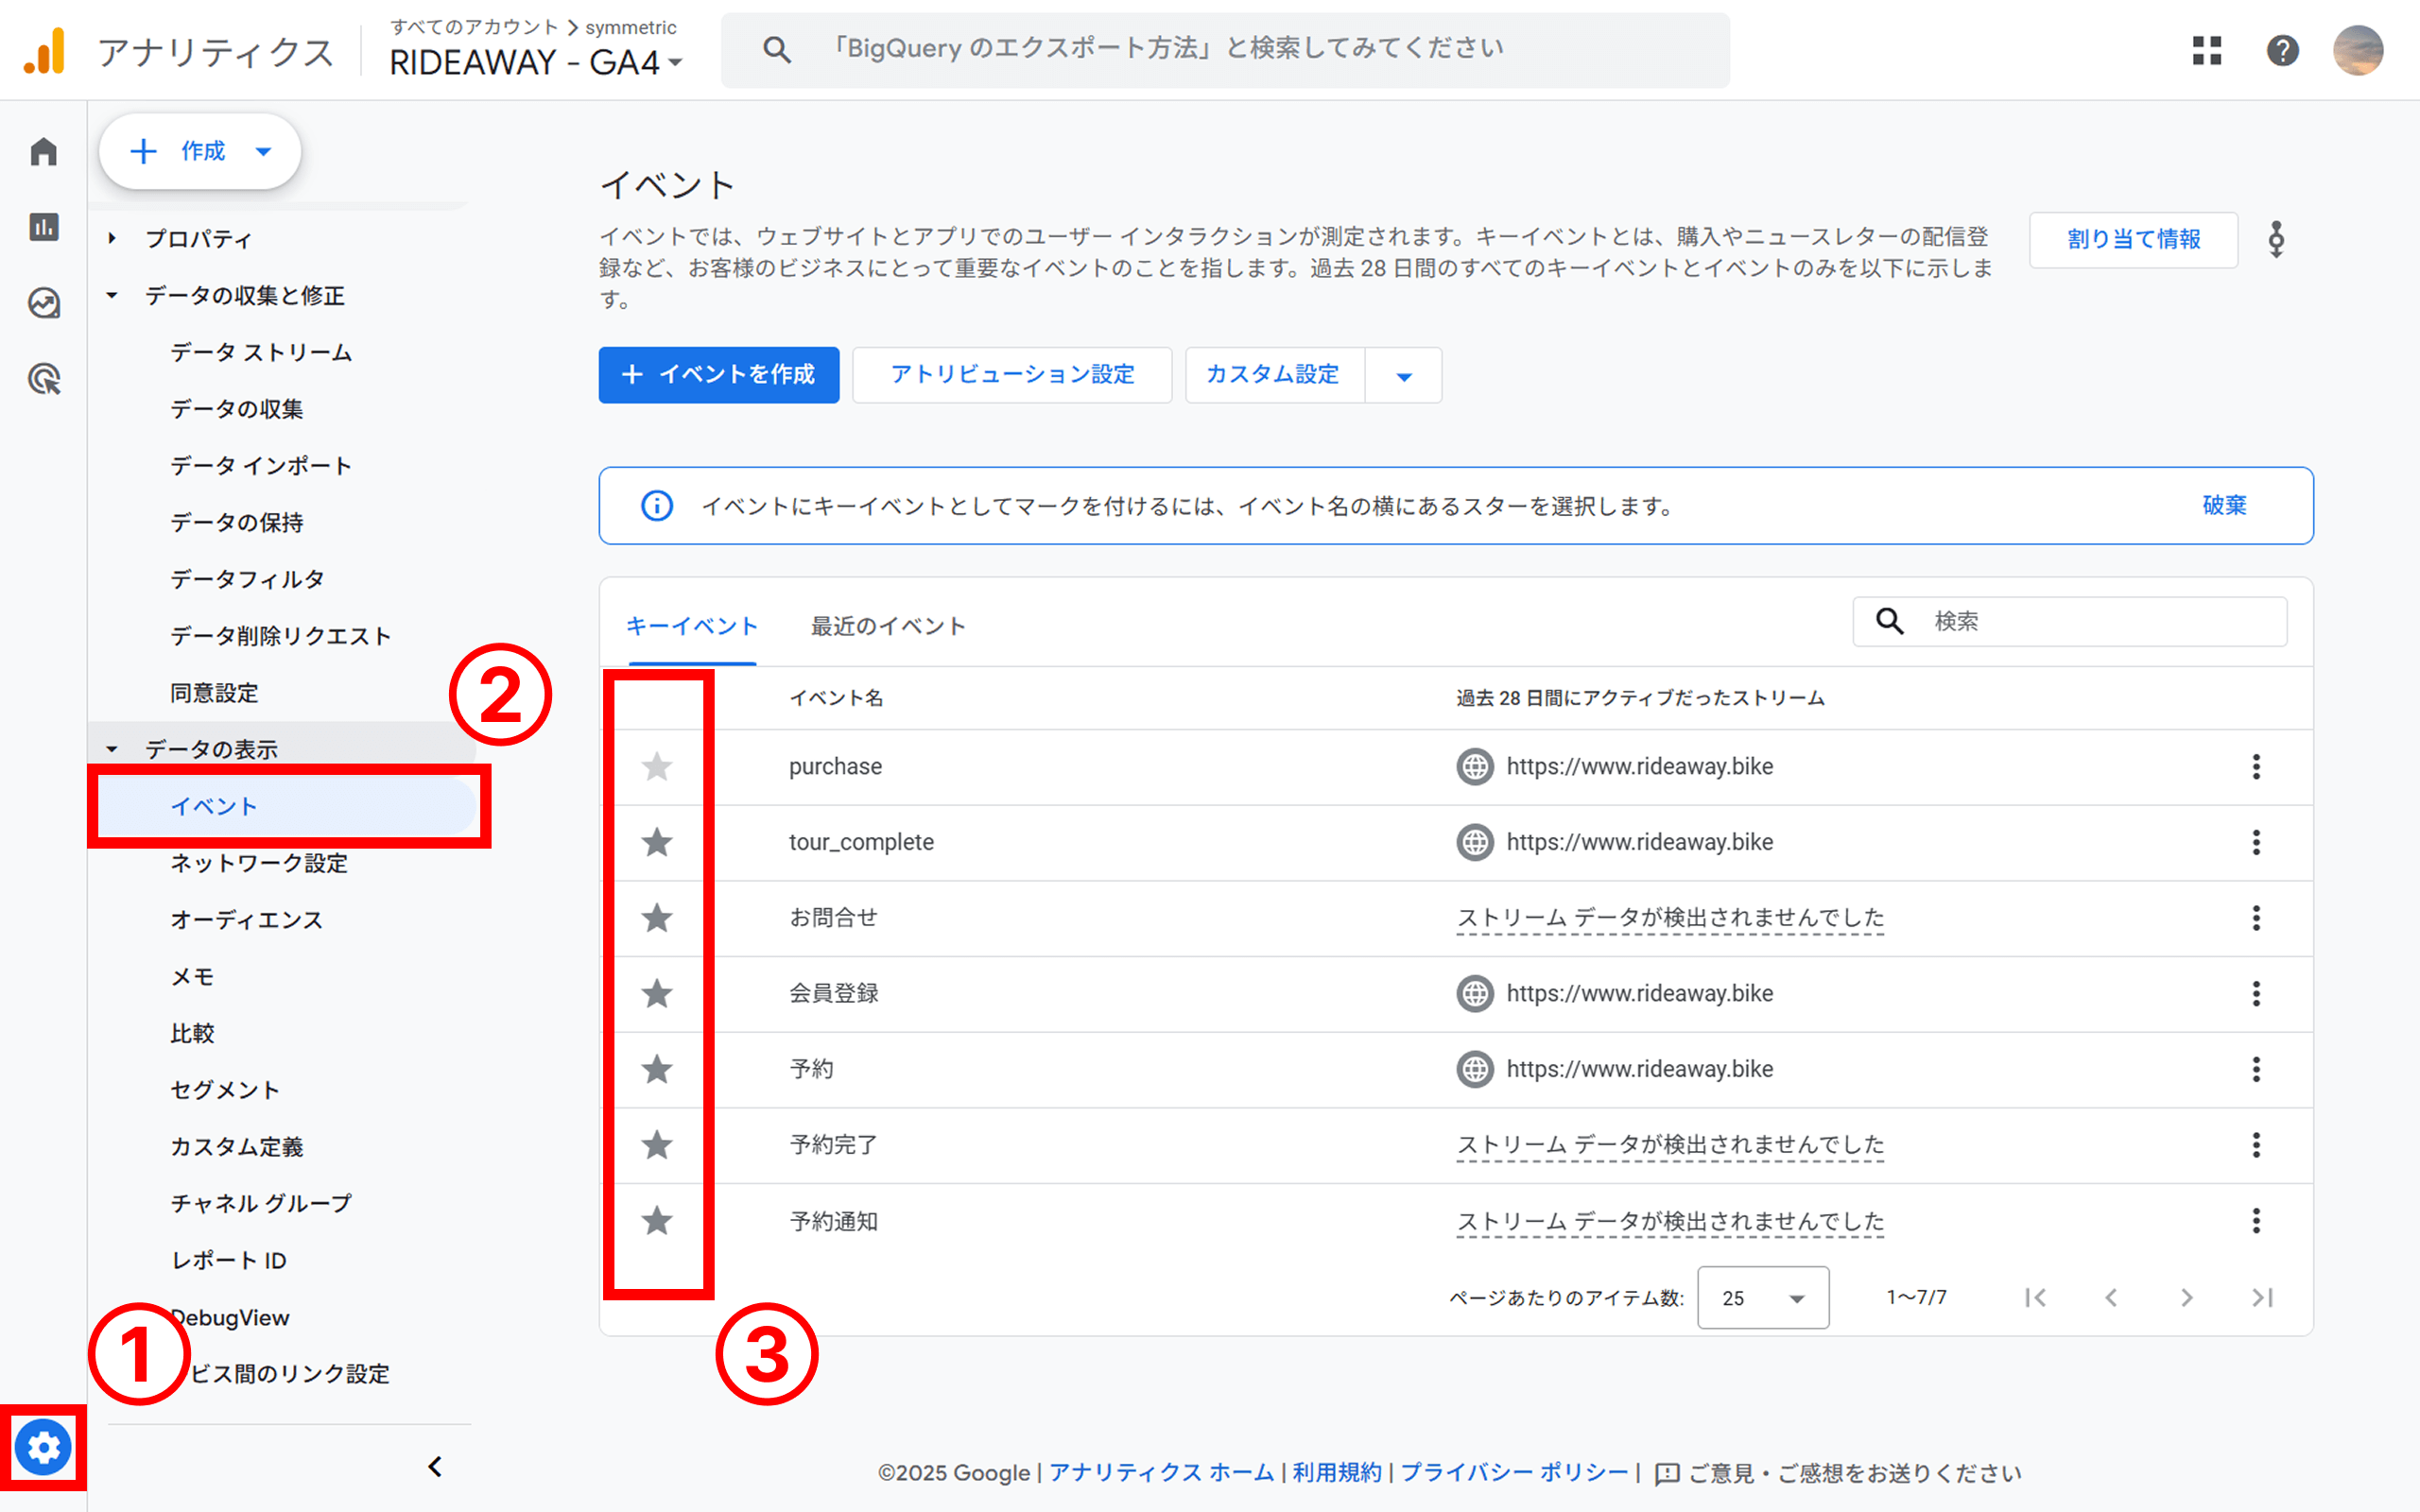Open the Google apps grid icon
Screen dimensions: 2420x1512
click(x=2206, y=50)
